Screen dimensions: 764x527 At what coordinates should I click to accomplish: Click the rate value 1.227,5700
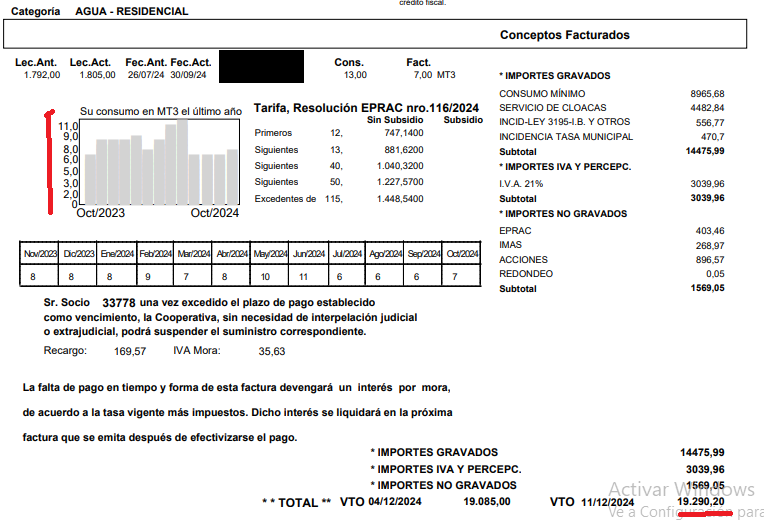pos(400,182)
